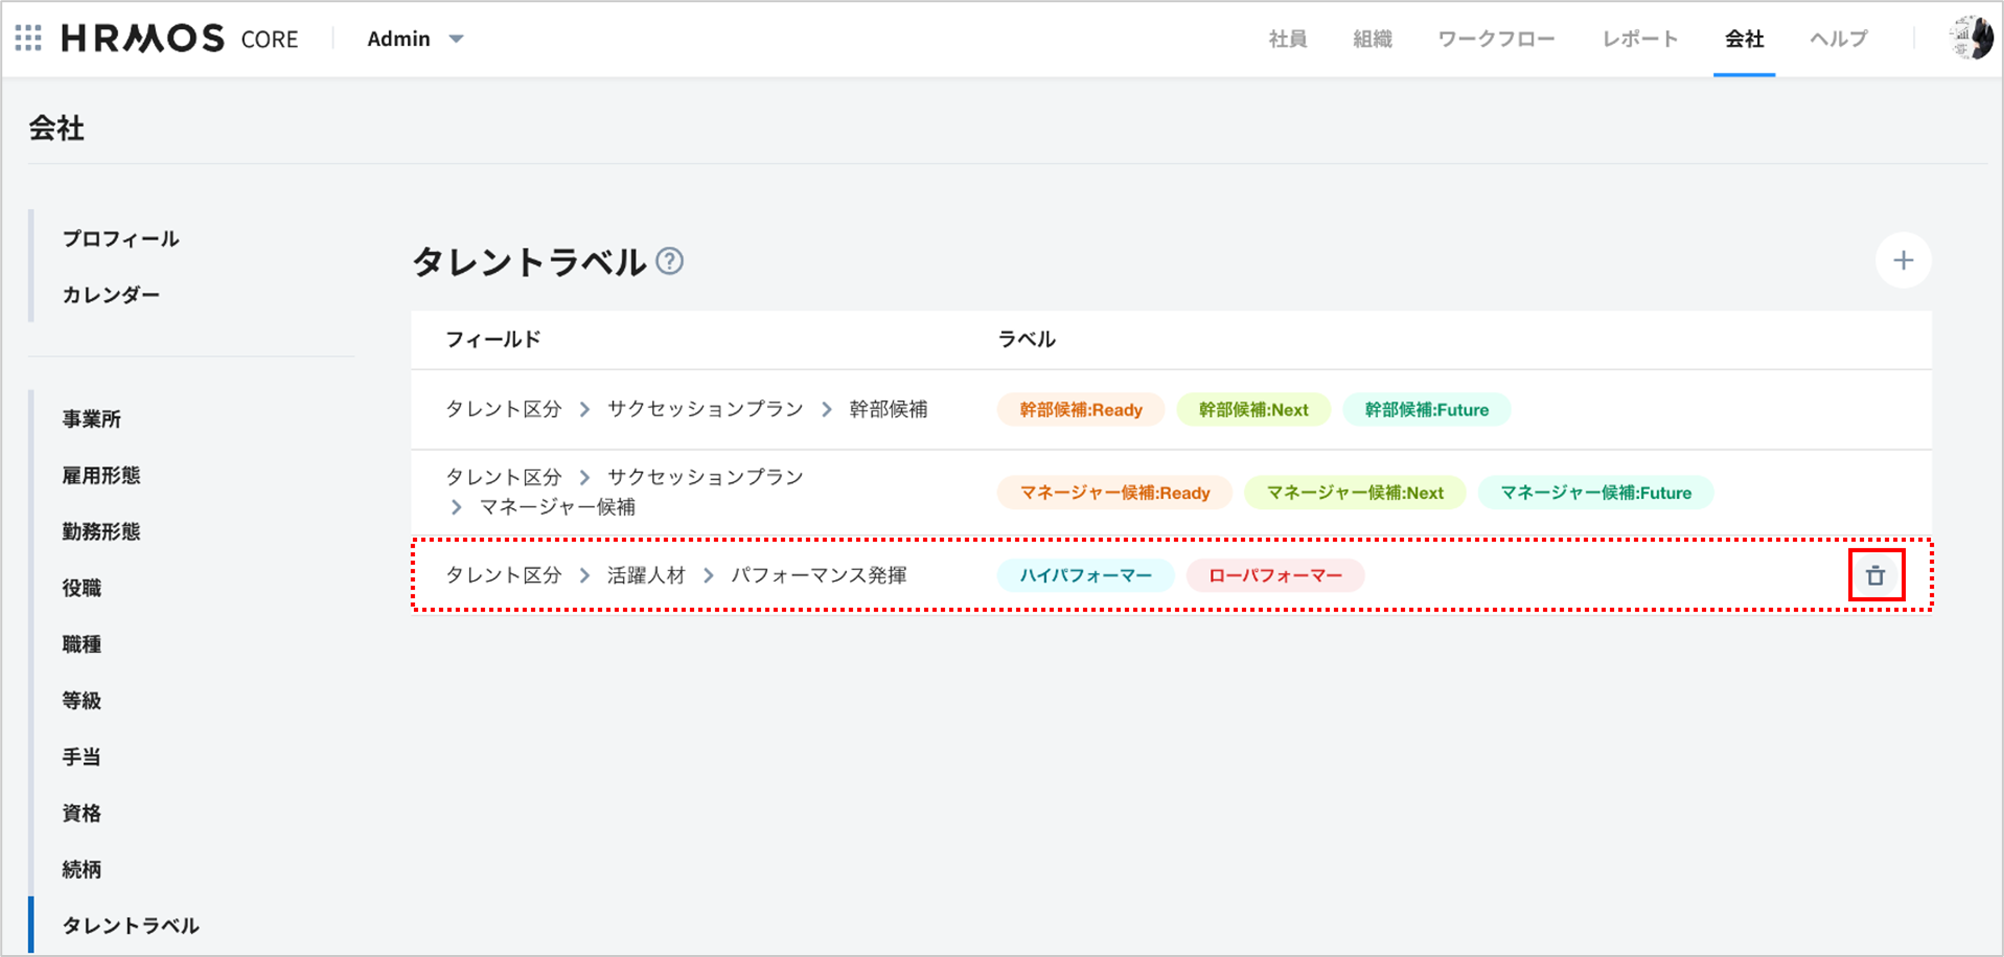Click the ハイパフォーマー blue label tag
The width and height of the screenshot is (2004, 957).
click(1085, 576)
